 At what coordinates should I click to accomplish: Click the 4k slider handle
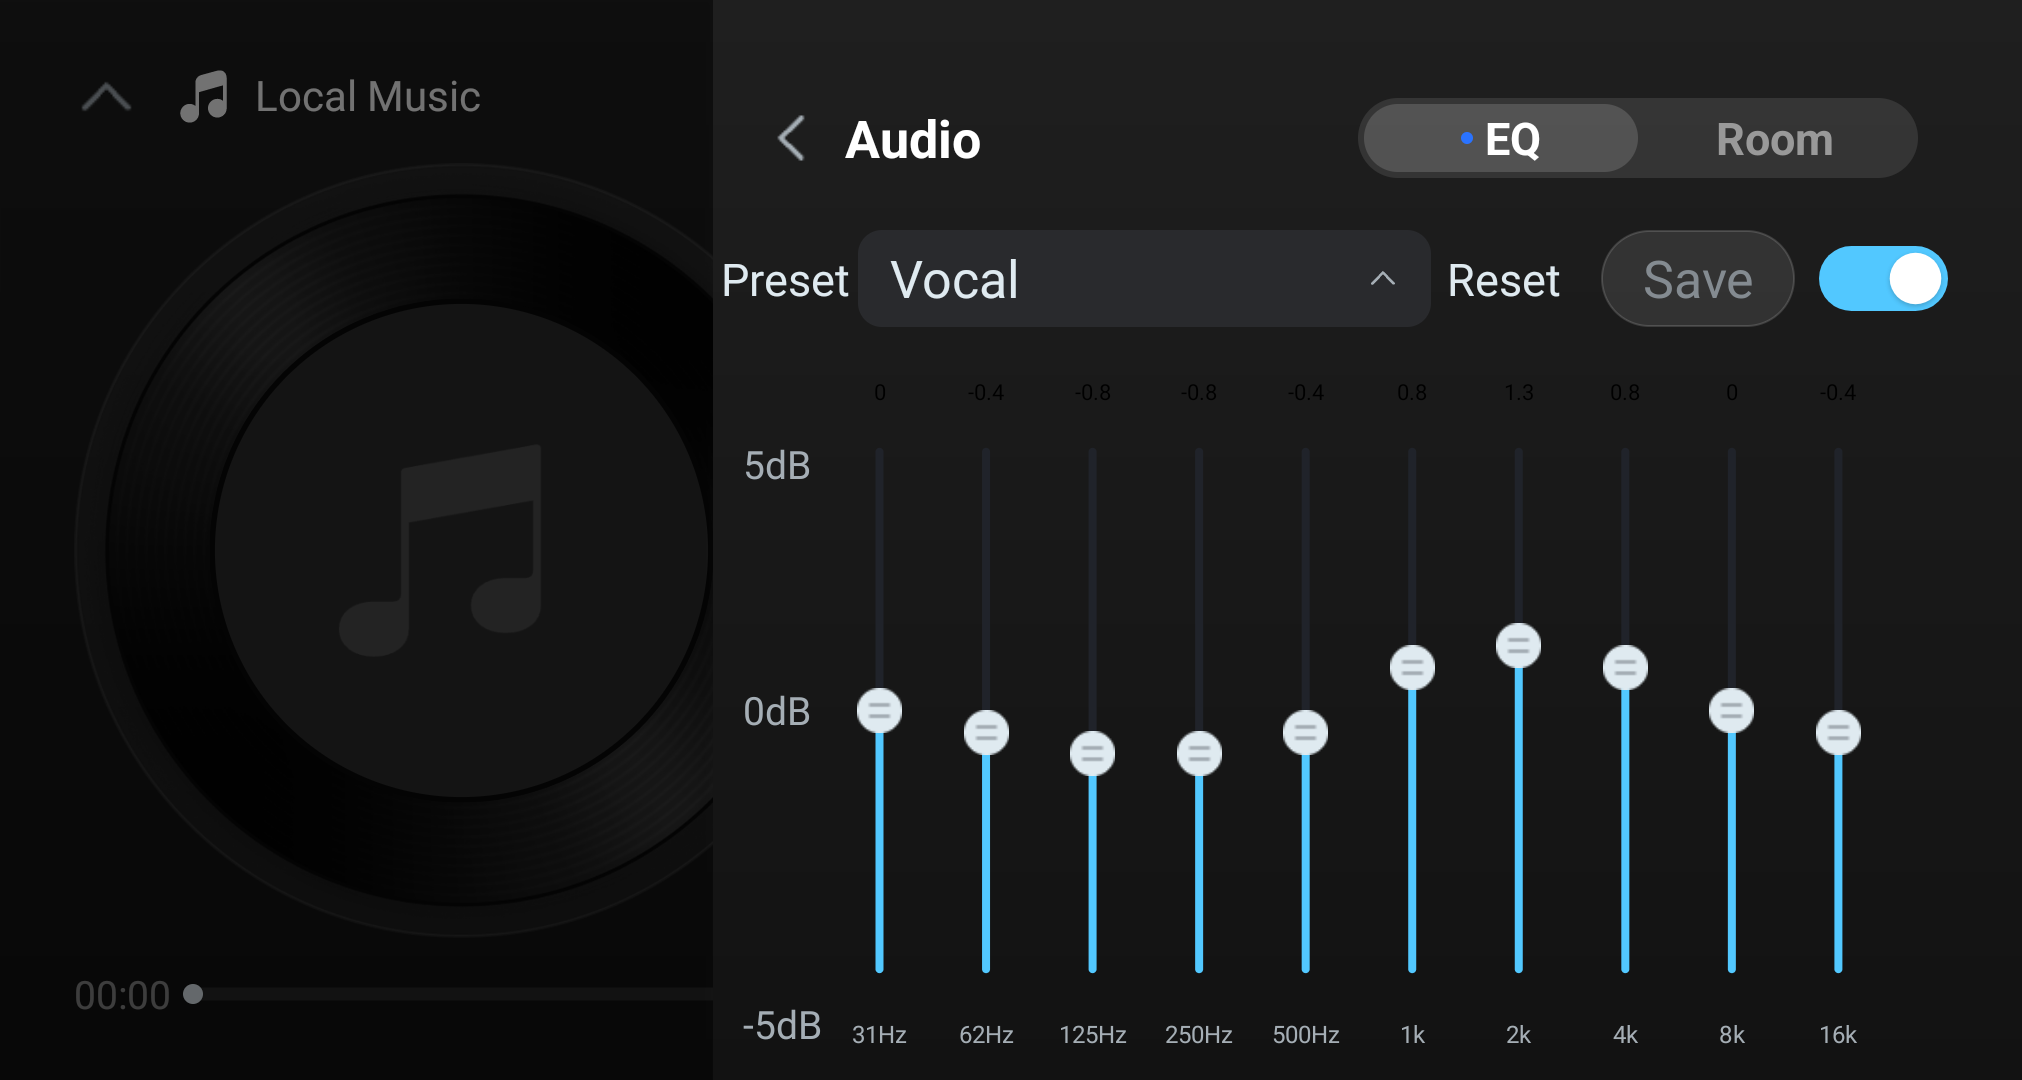(1625, 668)
